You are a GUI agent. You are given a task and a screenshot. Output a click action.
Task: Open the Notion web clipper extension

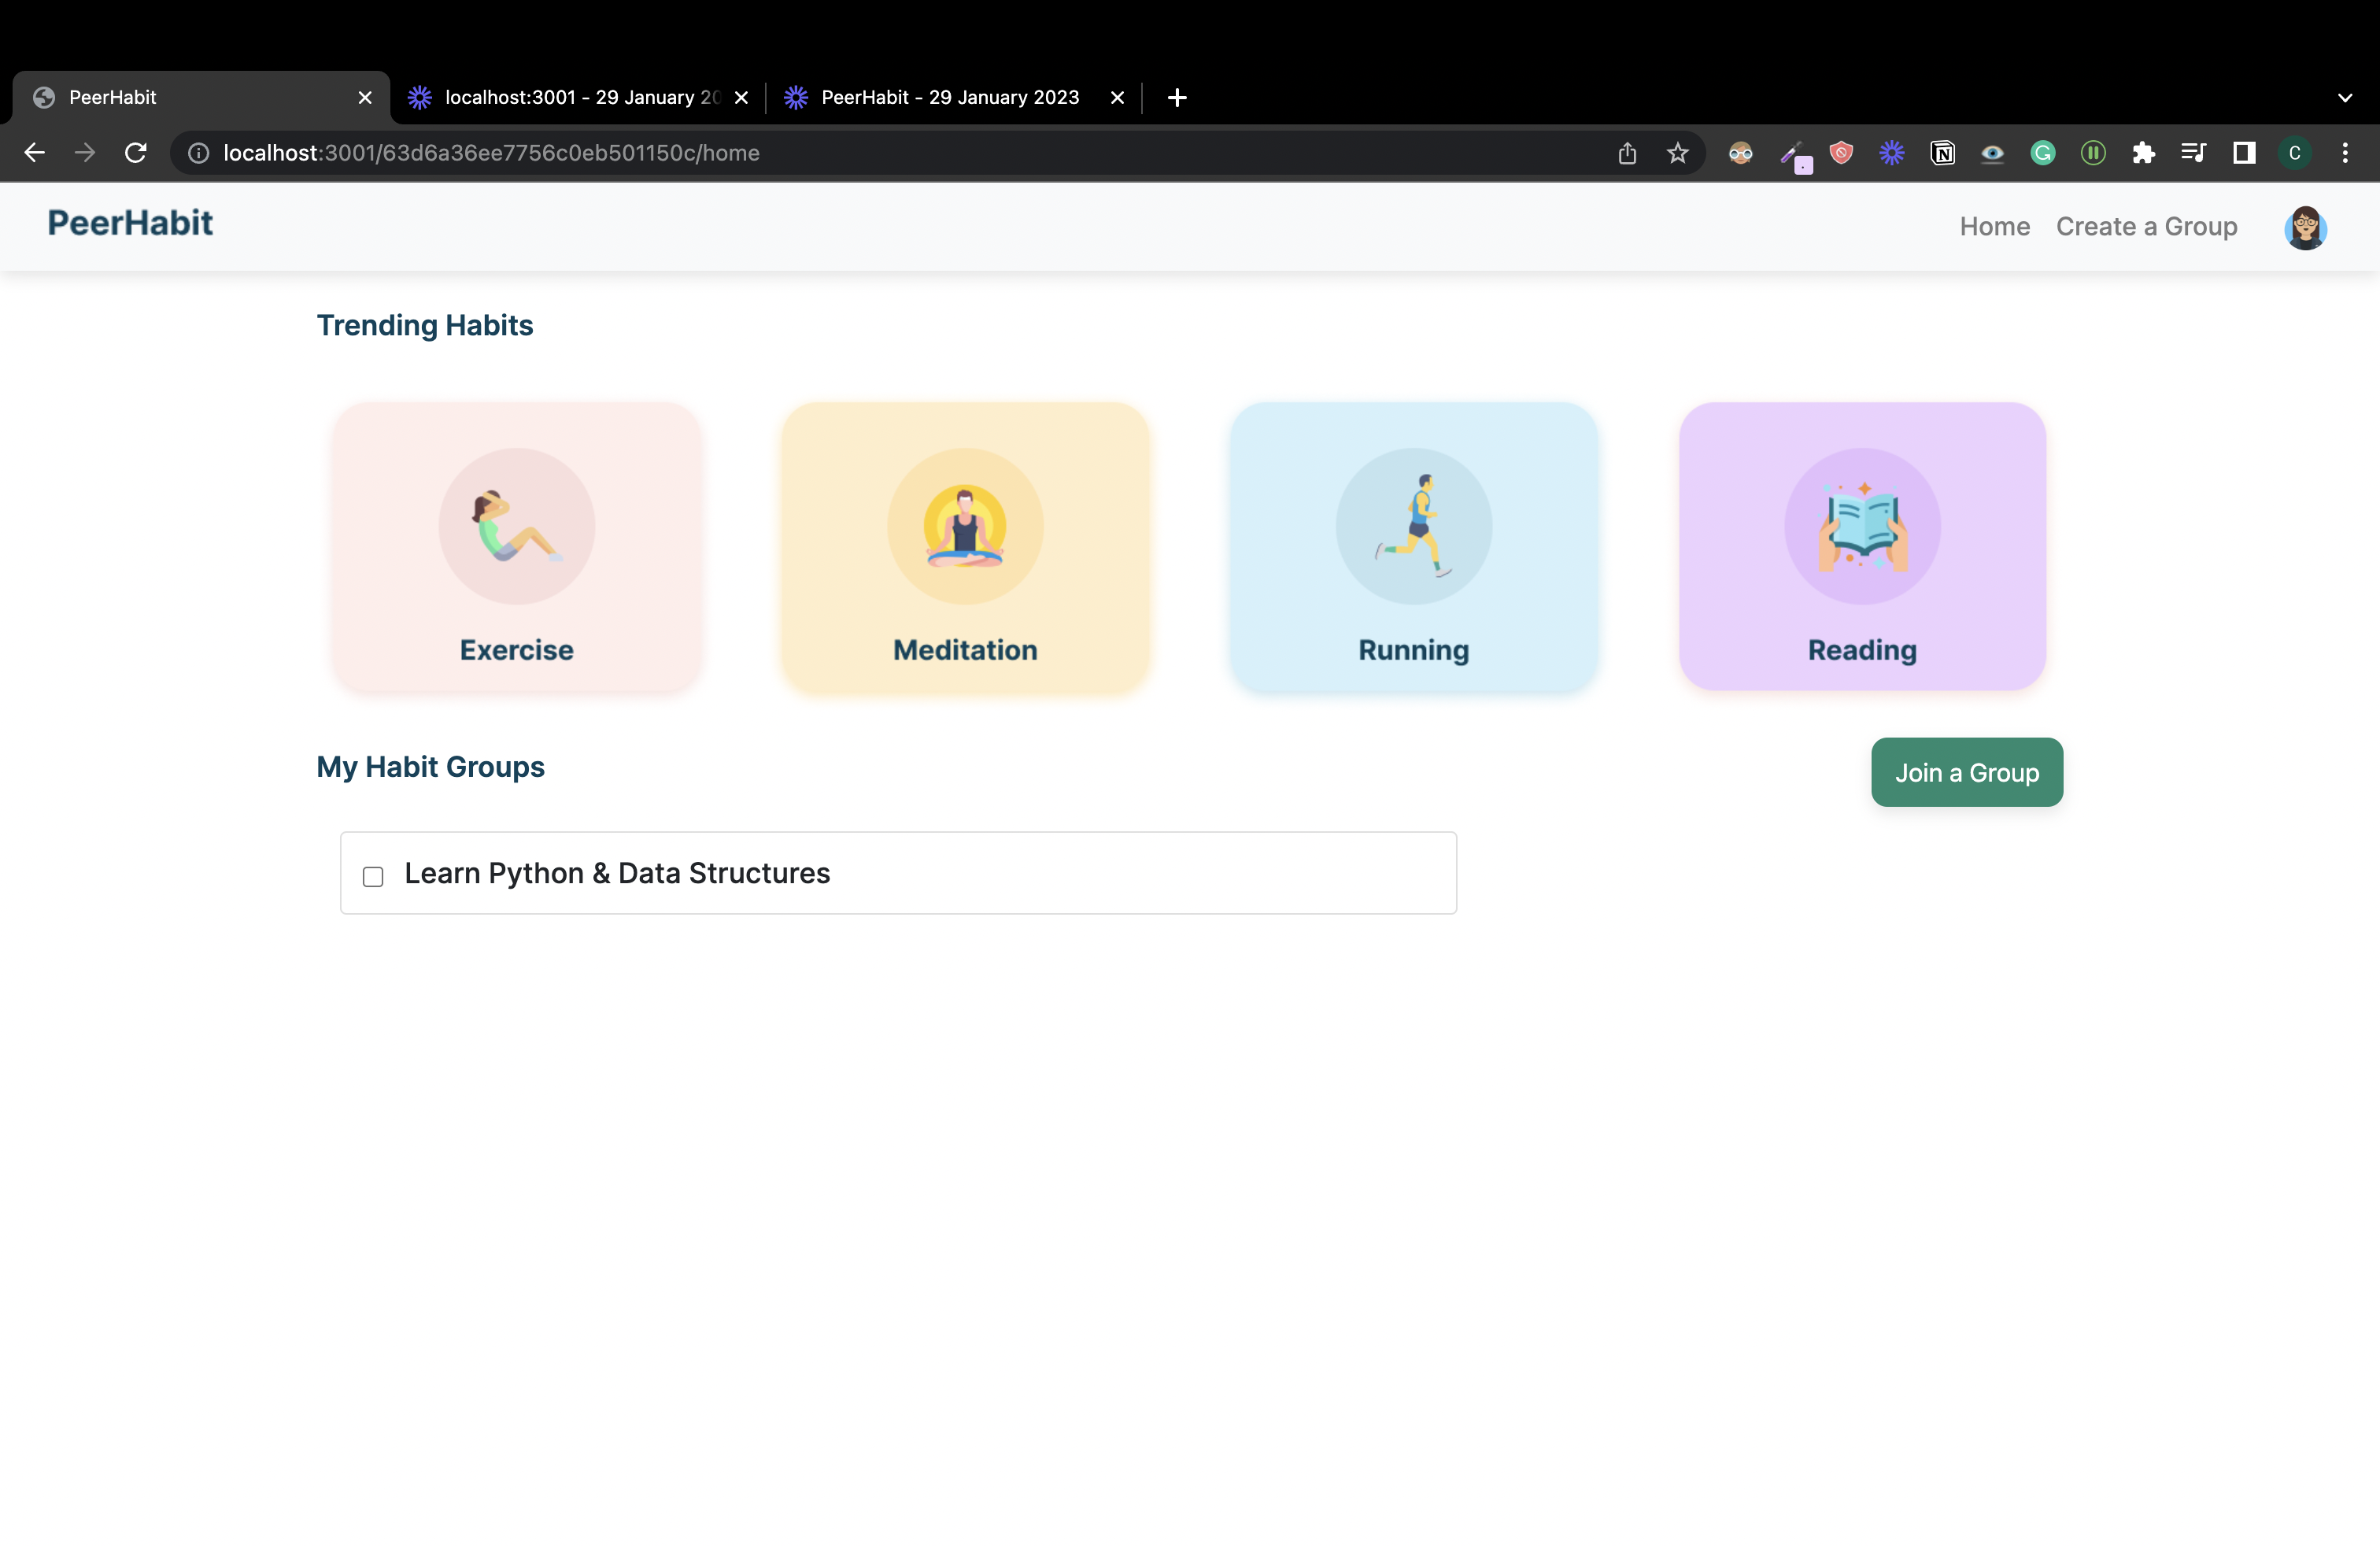[1942, 153]
